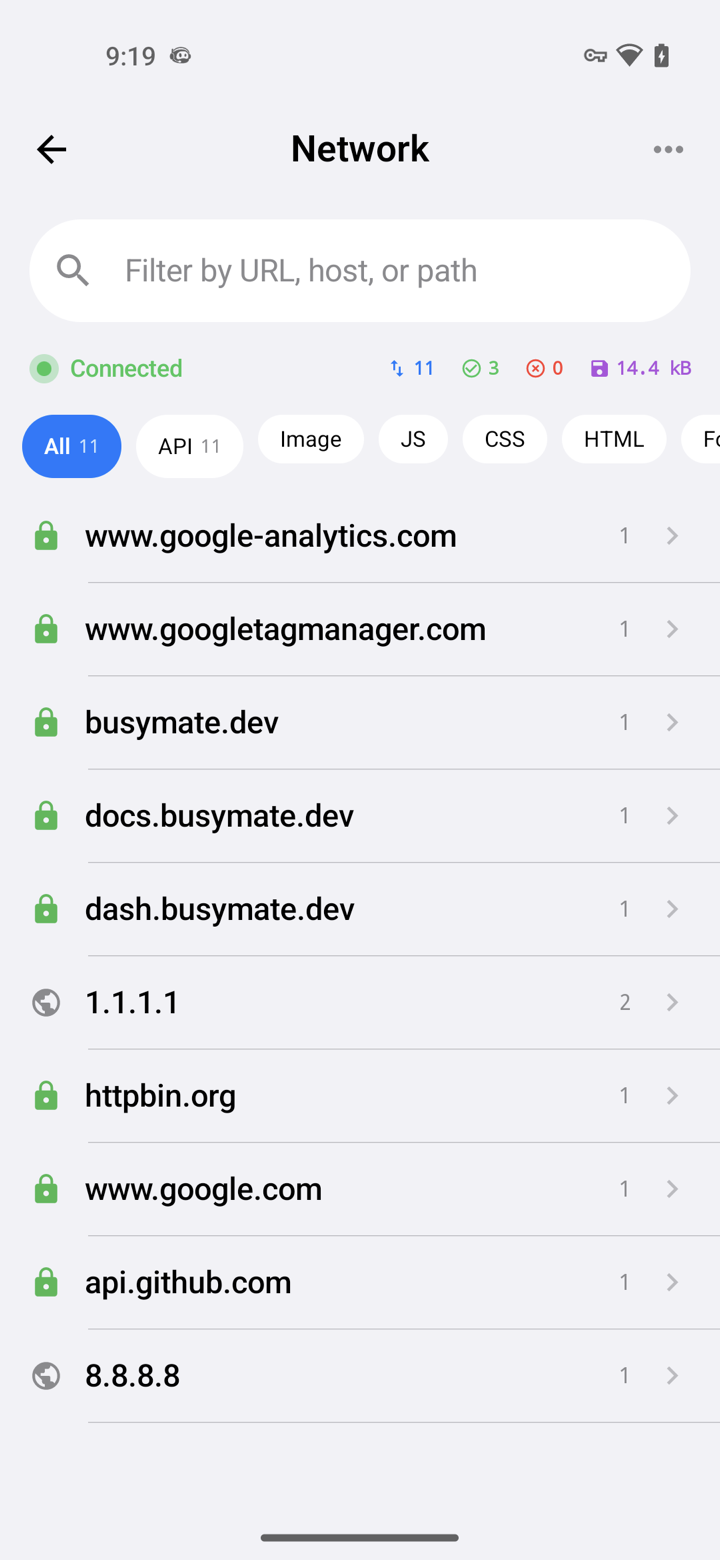Tap the battery icon in status bar
The image size is (720, 1560).
pos(661,56)
